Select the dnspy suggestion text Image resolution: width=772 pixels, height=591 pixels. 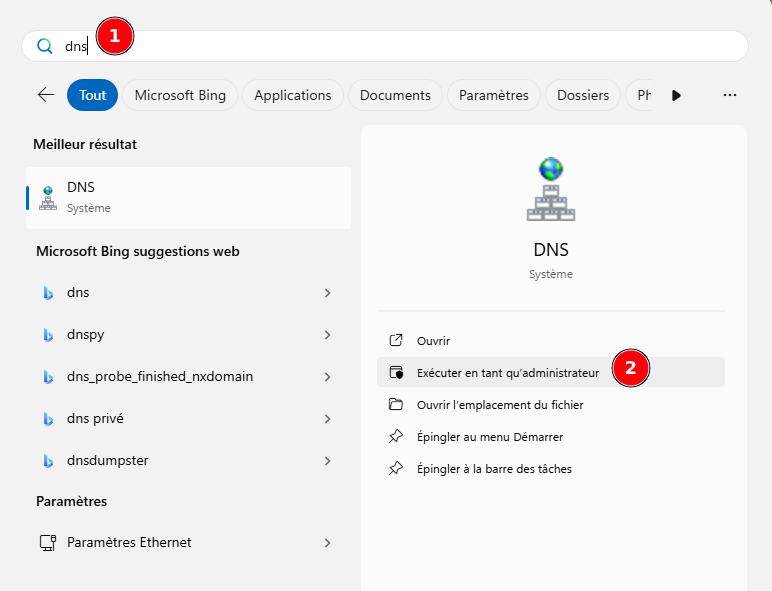86,335
